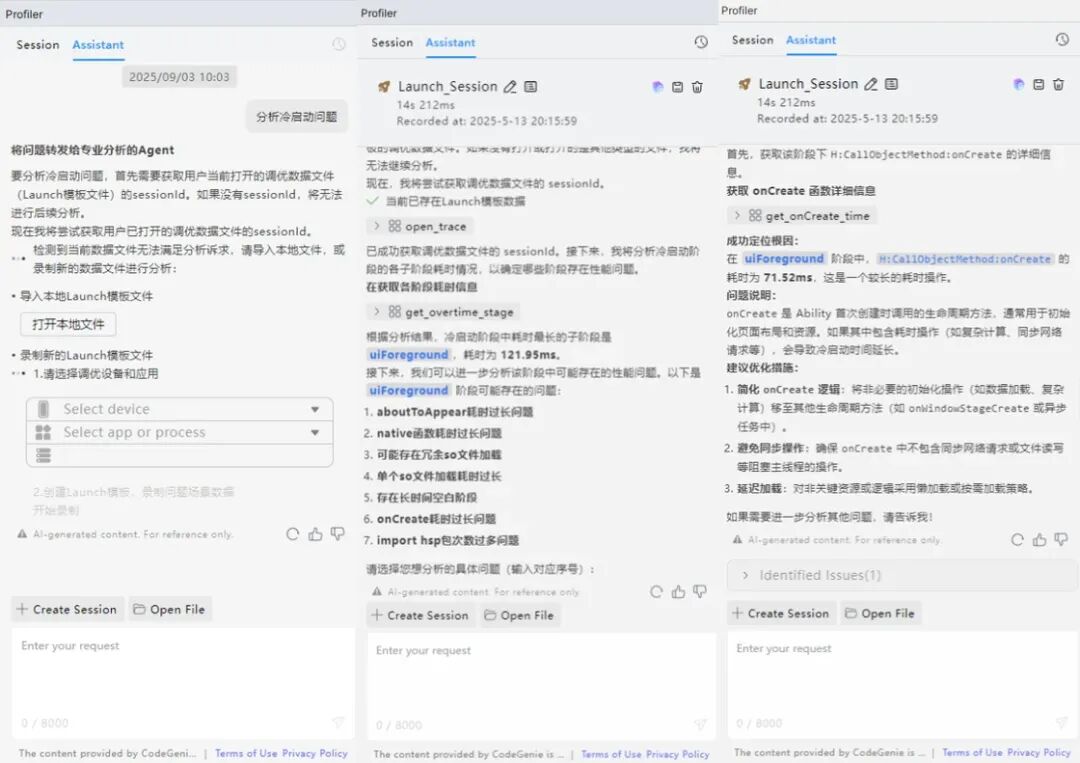Click pencil edit icon next to middle Launch_Session
1080x763 pixels.
click(x=510, y=87)
